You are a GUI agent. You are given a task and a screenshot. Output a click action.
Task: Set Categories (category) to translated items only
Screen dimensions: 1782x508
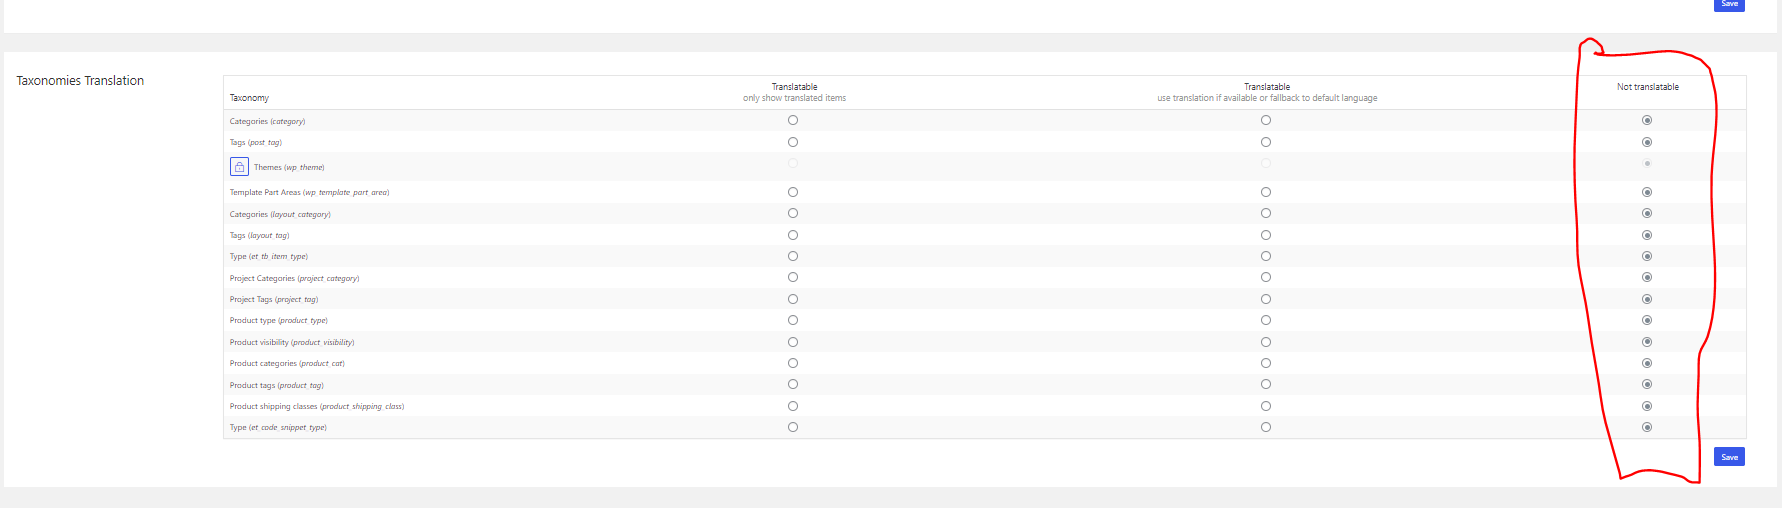click(x=793, y=120)
